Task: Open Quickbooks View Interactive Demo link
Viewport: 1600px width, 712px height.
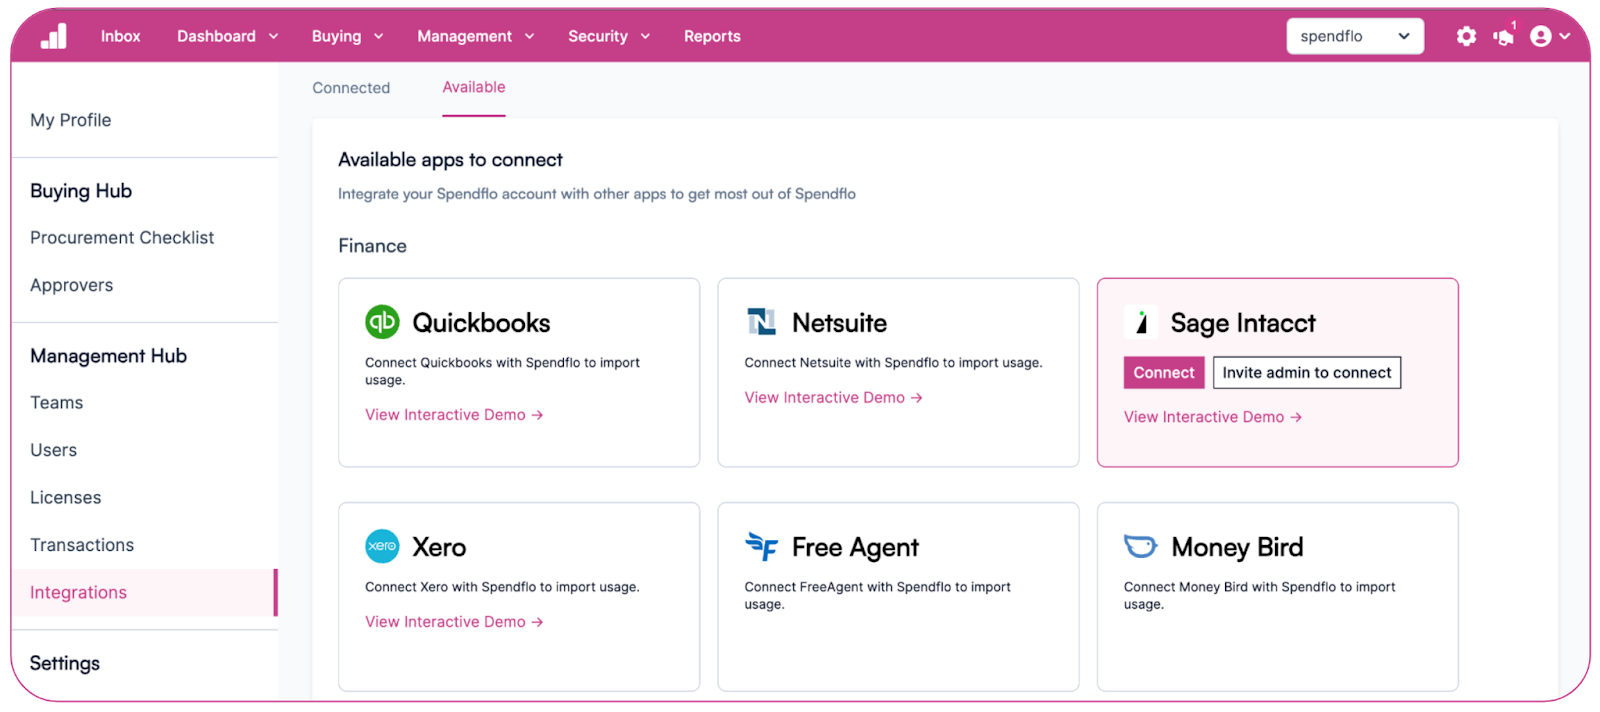Action: click(454, 415)
